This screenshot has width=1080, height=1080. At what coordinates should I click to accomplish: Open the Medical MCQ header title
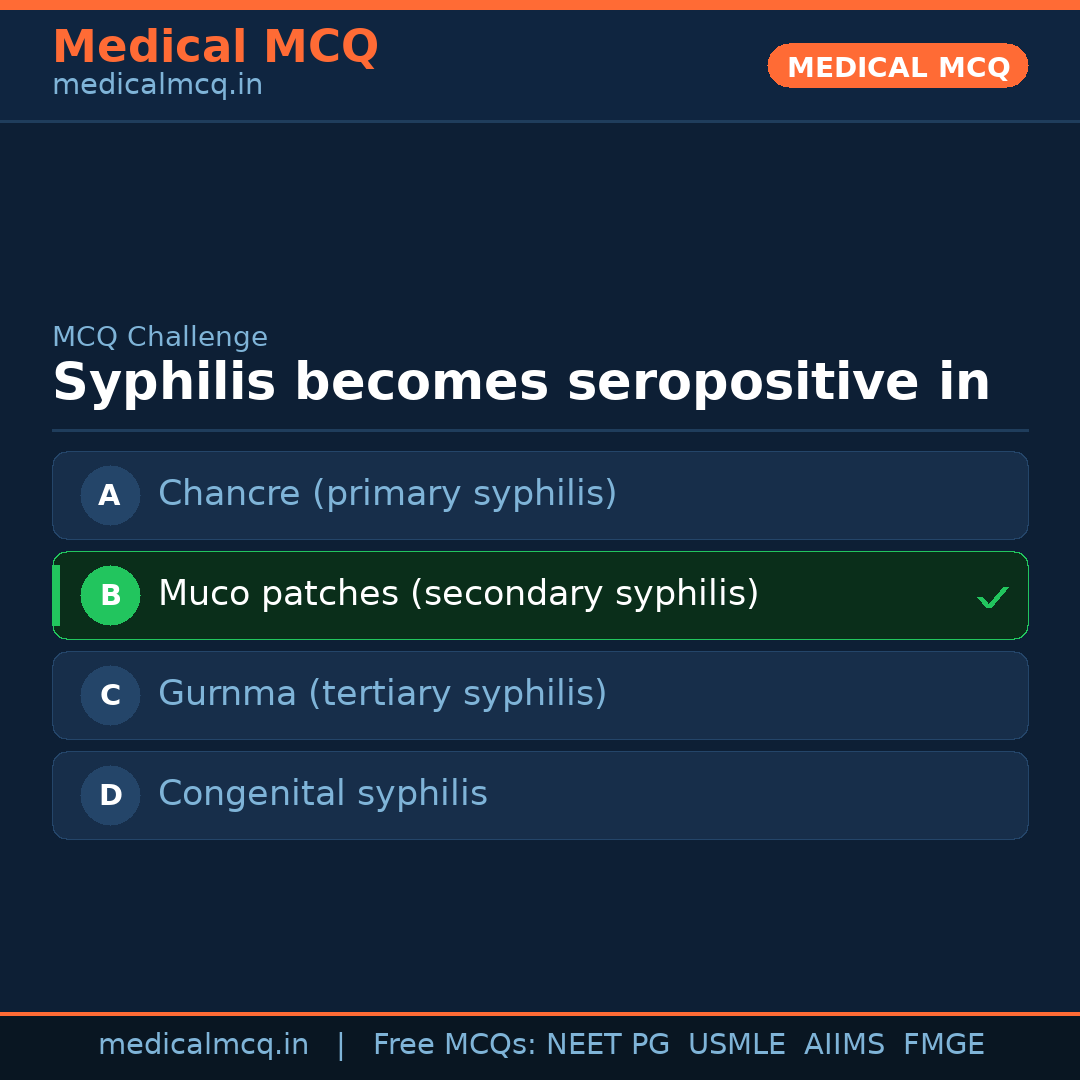tap(215, 46)
